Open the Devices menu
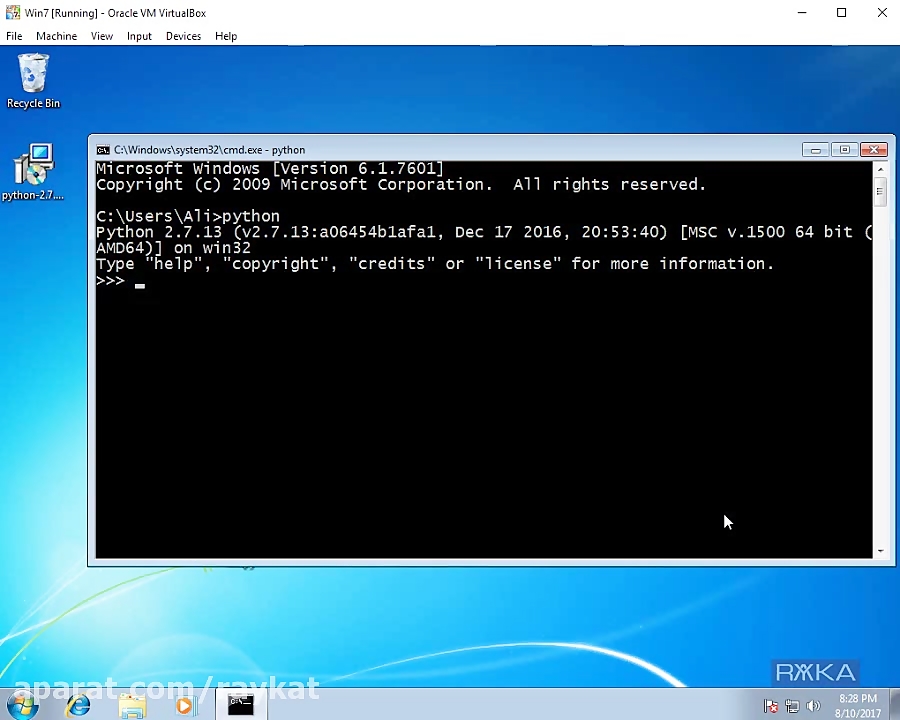 pyautogui.click(x=183, y=36)
